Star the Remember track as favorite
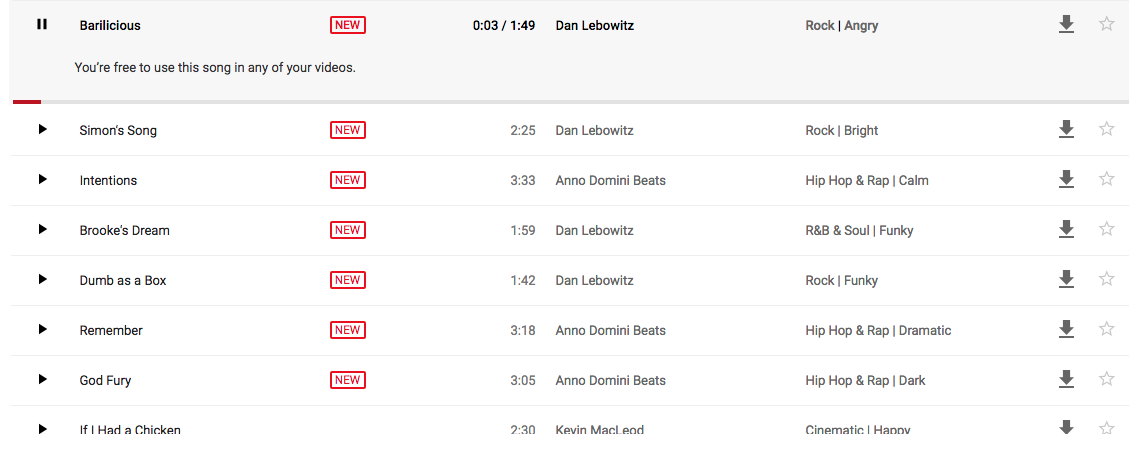 click(x=1106, y=328)
